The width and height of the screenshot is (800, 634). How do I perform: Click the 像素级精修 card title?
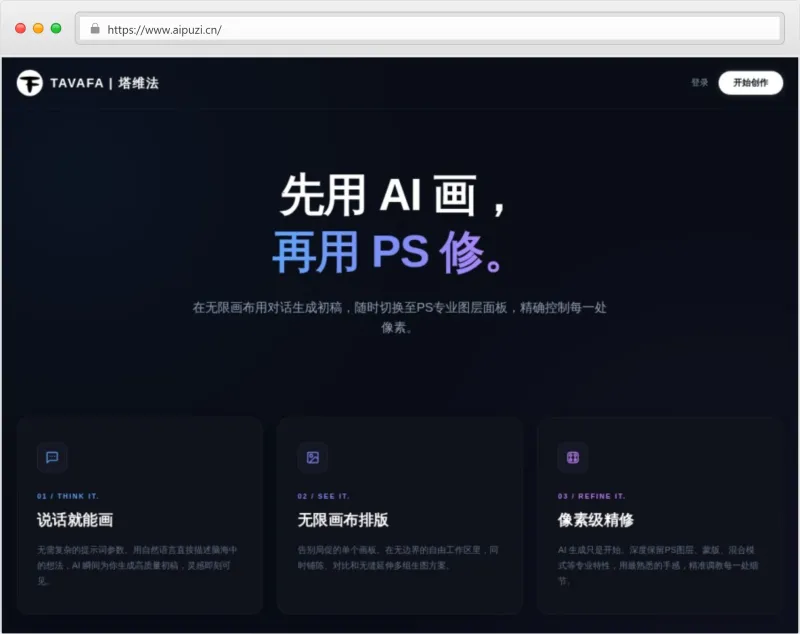(x=595, y=520)
